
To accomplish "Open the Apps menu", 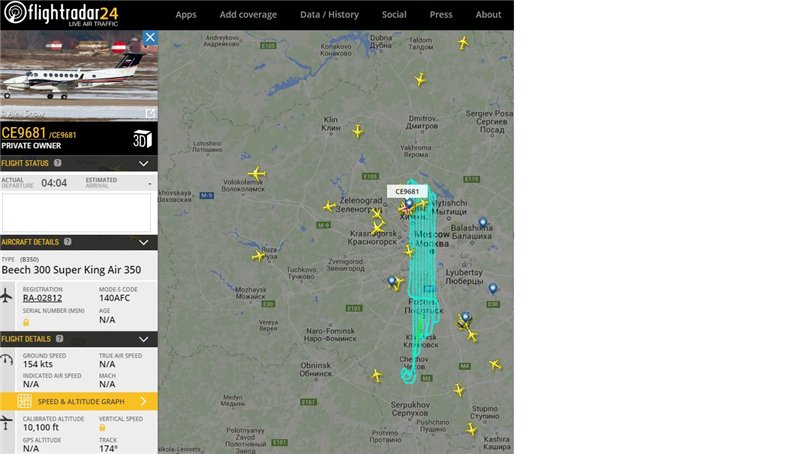I will [186, 15].
